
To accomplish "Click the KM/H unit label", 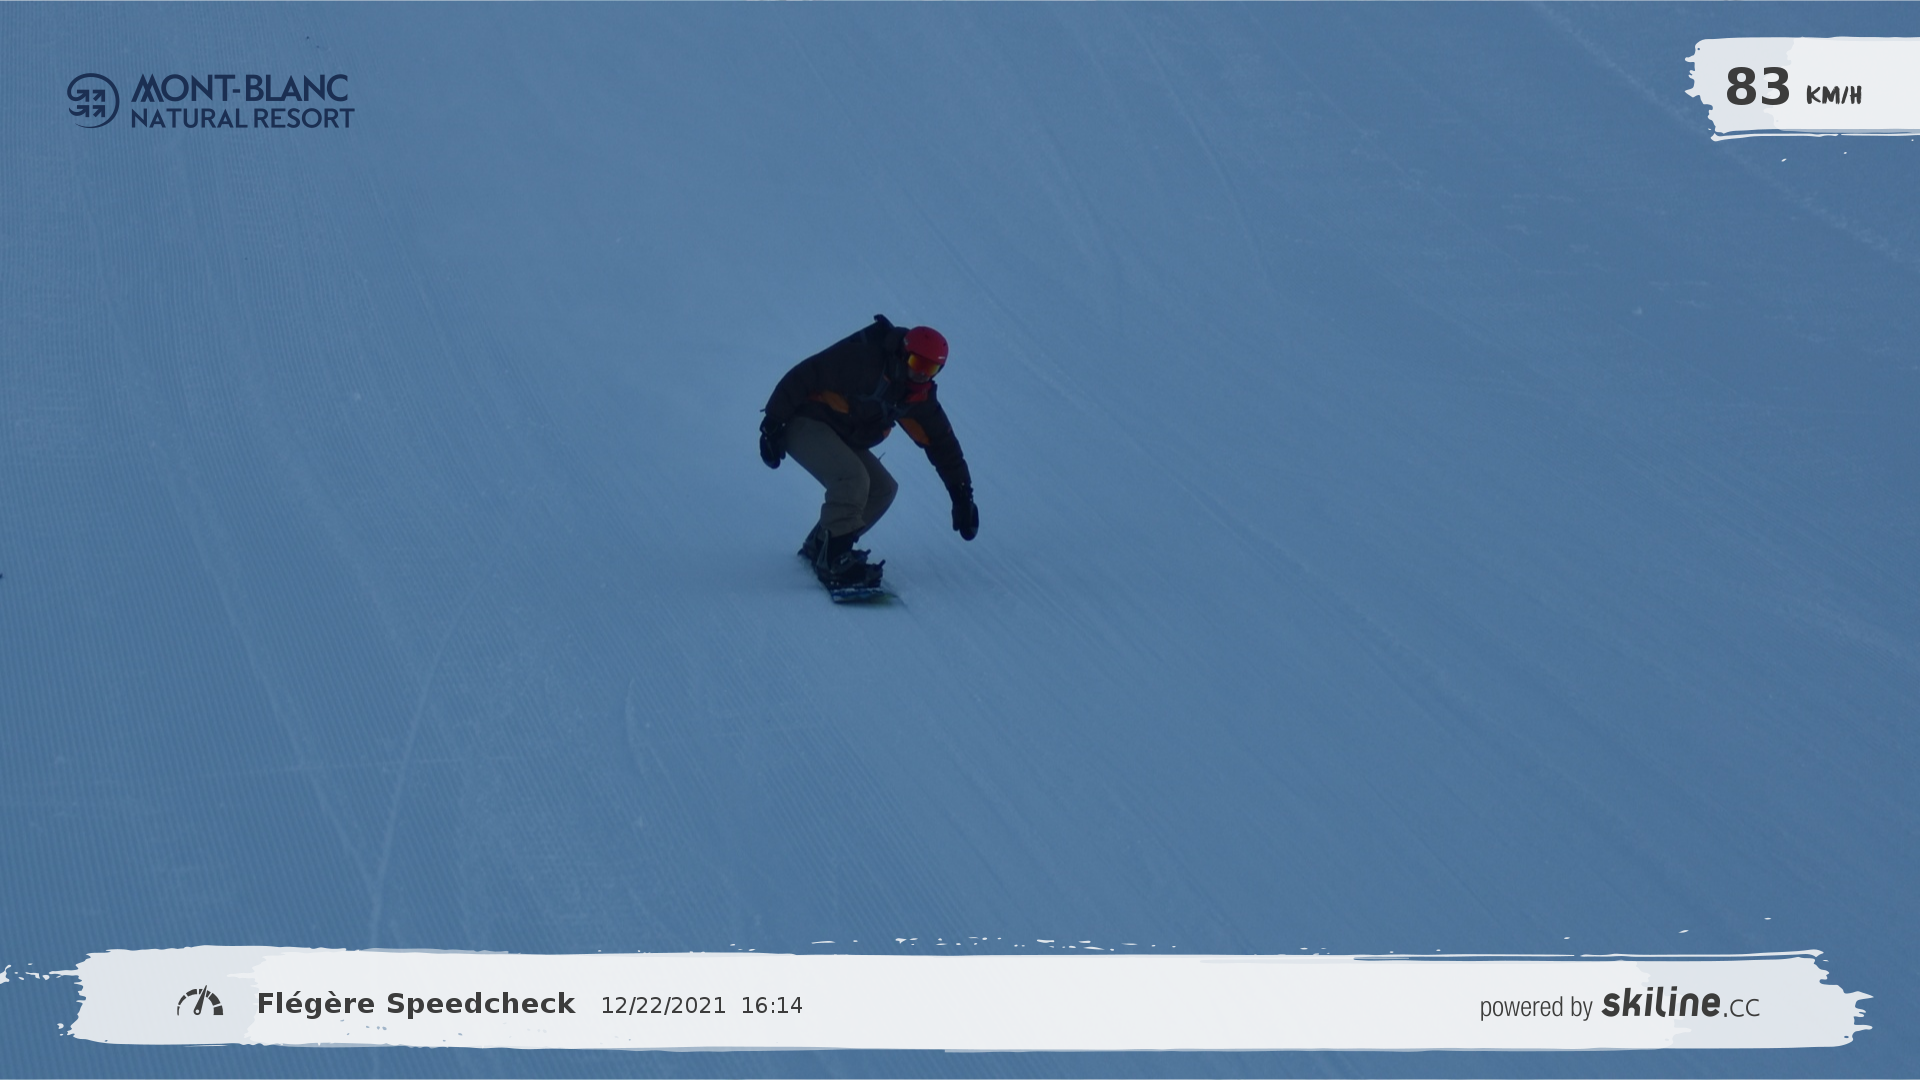I will (x=1833, y=96).
